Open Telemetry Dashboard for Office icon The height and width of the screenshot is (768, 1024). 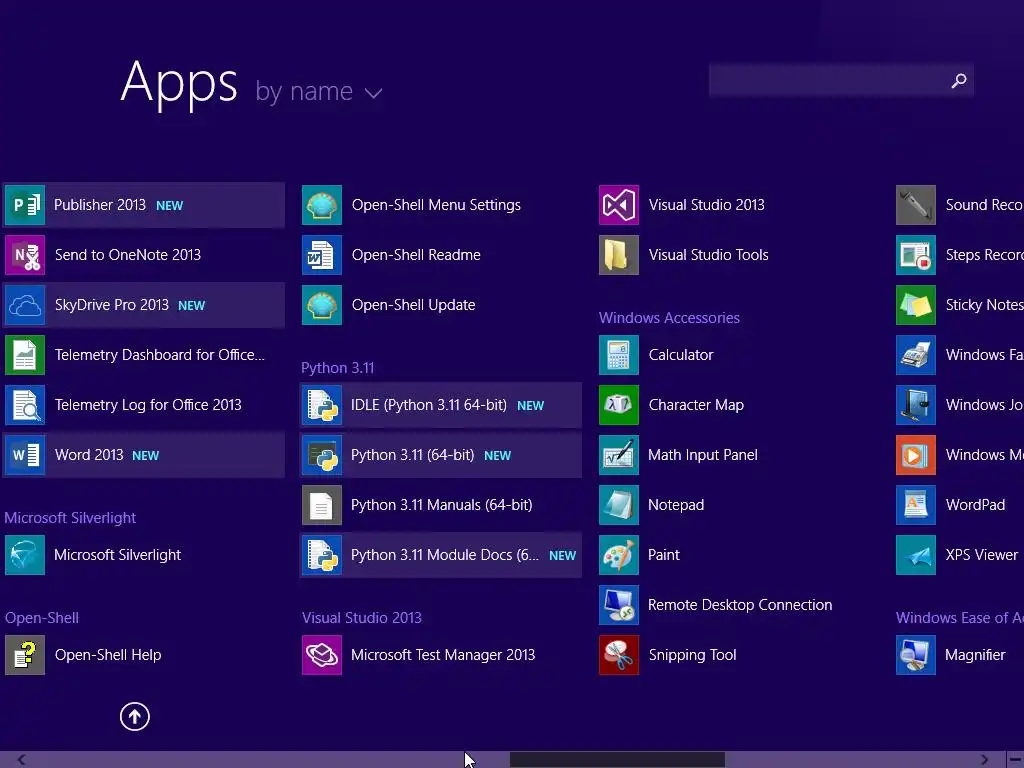(x=25, y=355)
